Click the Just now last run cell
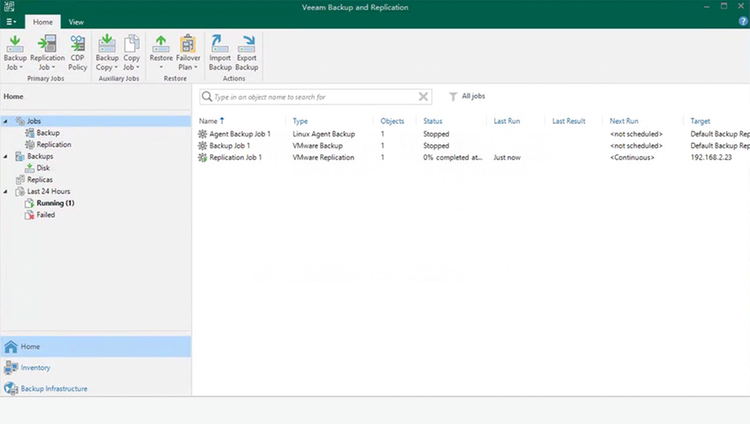Screen dimensions: 750x424 point(507,157)
